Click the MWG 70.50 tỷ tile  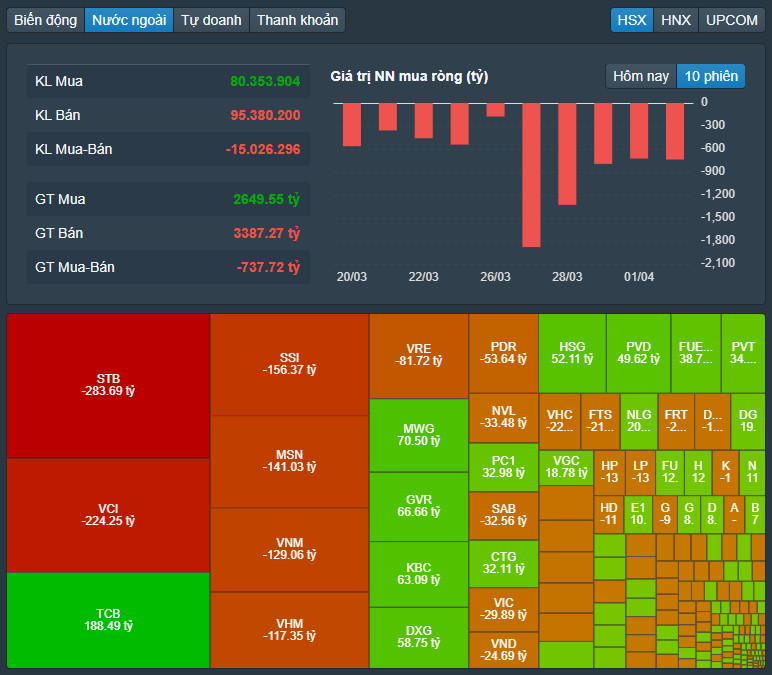pos(418,435)
